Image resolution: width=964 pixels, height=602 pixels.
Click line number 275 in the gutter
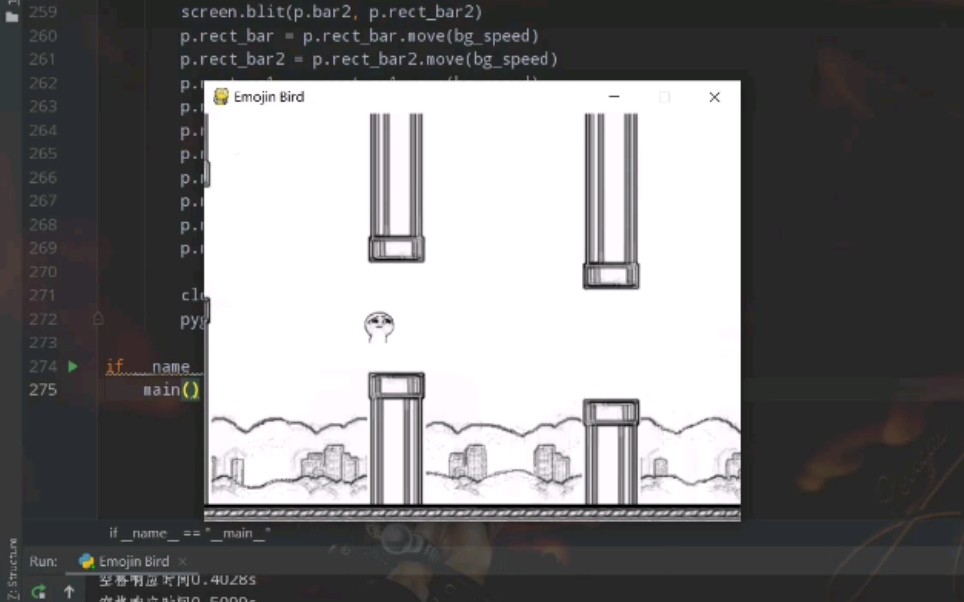point(42,389)
